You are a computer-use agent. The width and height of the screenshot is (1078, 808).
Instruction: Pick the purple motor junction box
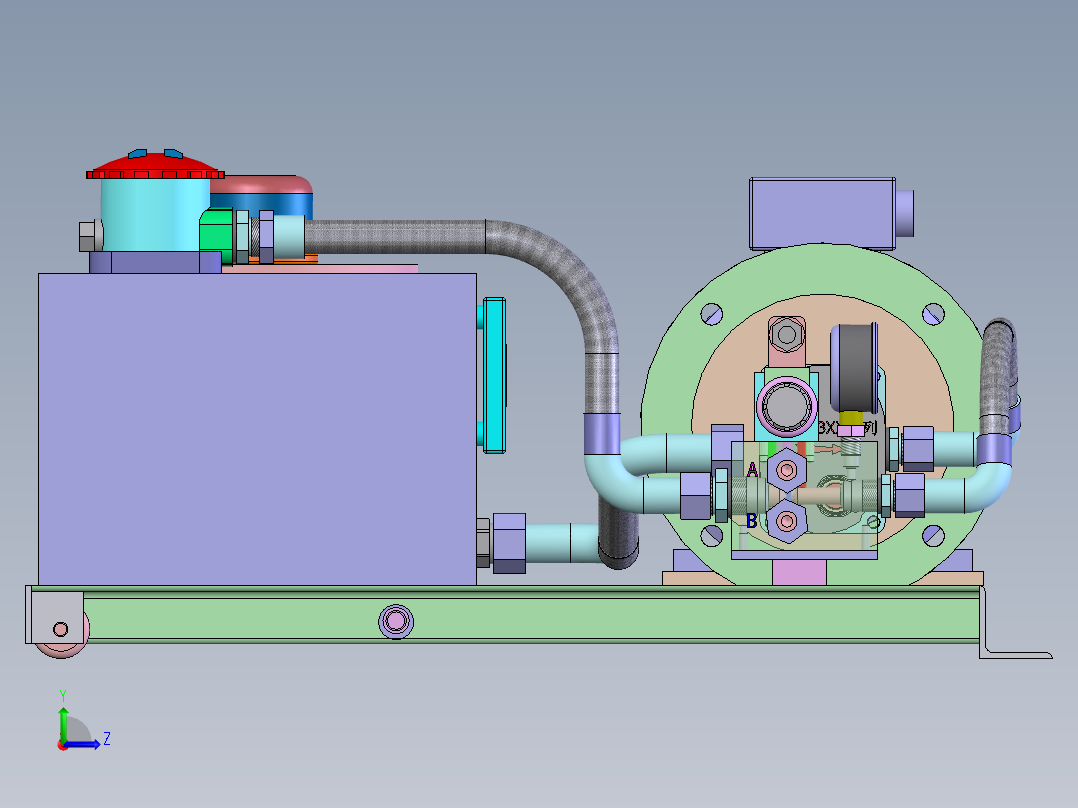click(x=822, y=213)
